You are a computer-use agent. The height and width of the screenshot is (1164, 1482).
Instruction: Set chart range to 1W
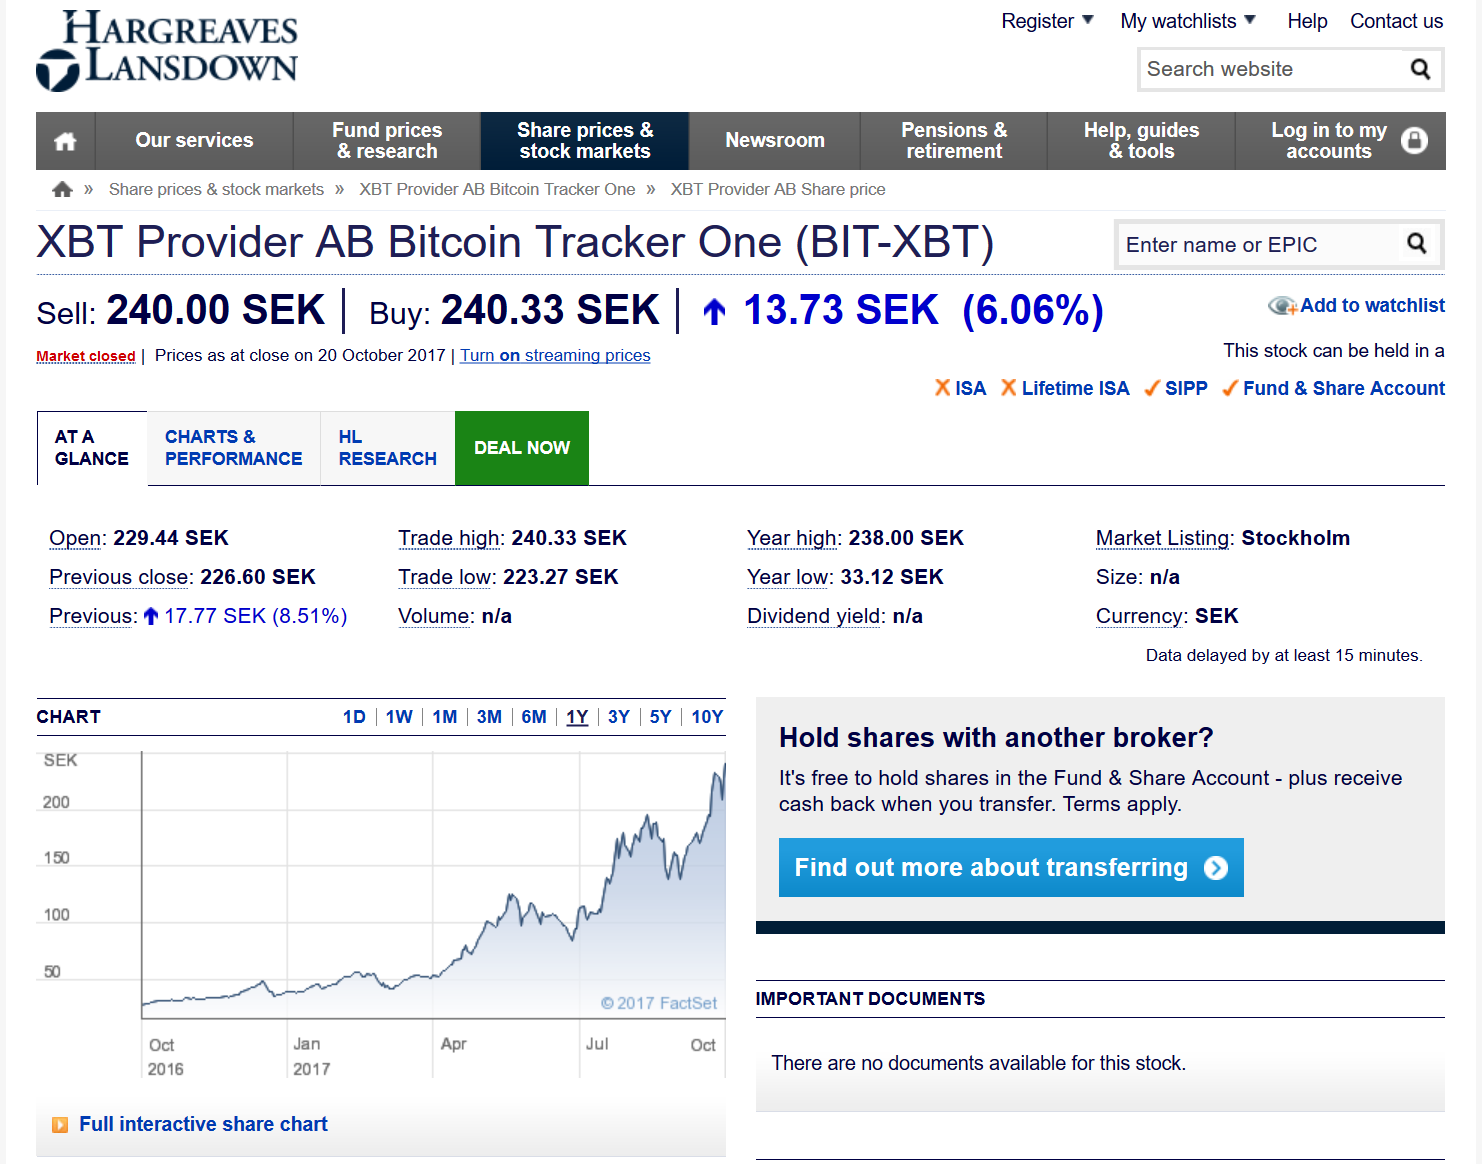coord(399,717)
